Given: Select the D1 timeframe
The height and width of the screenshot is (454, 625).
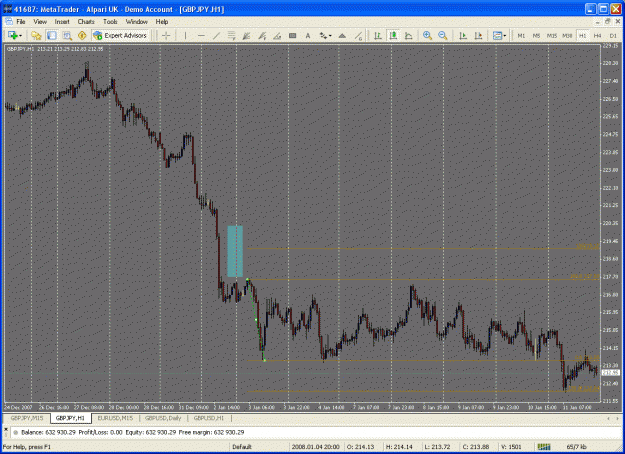Looking at the screenshot, I should pyautogui.click(x=613, y=35).
